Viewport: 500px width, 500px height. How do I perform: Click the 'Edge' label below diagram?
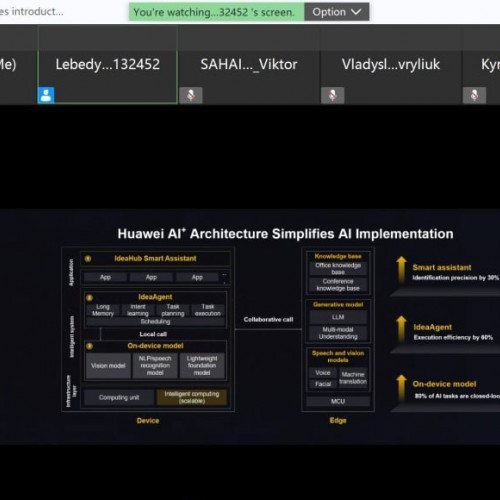338,420
